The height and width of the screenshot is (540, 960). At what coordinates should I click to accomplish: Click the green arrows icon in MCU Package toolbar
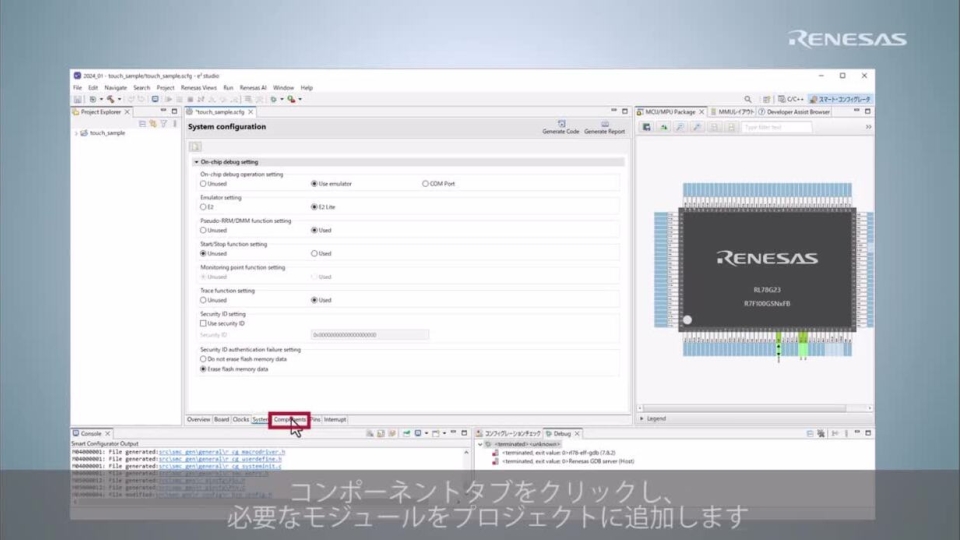663,127
